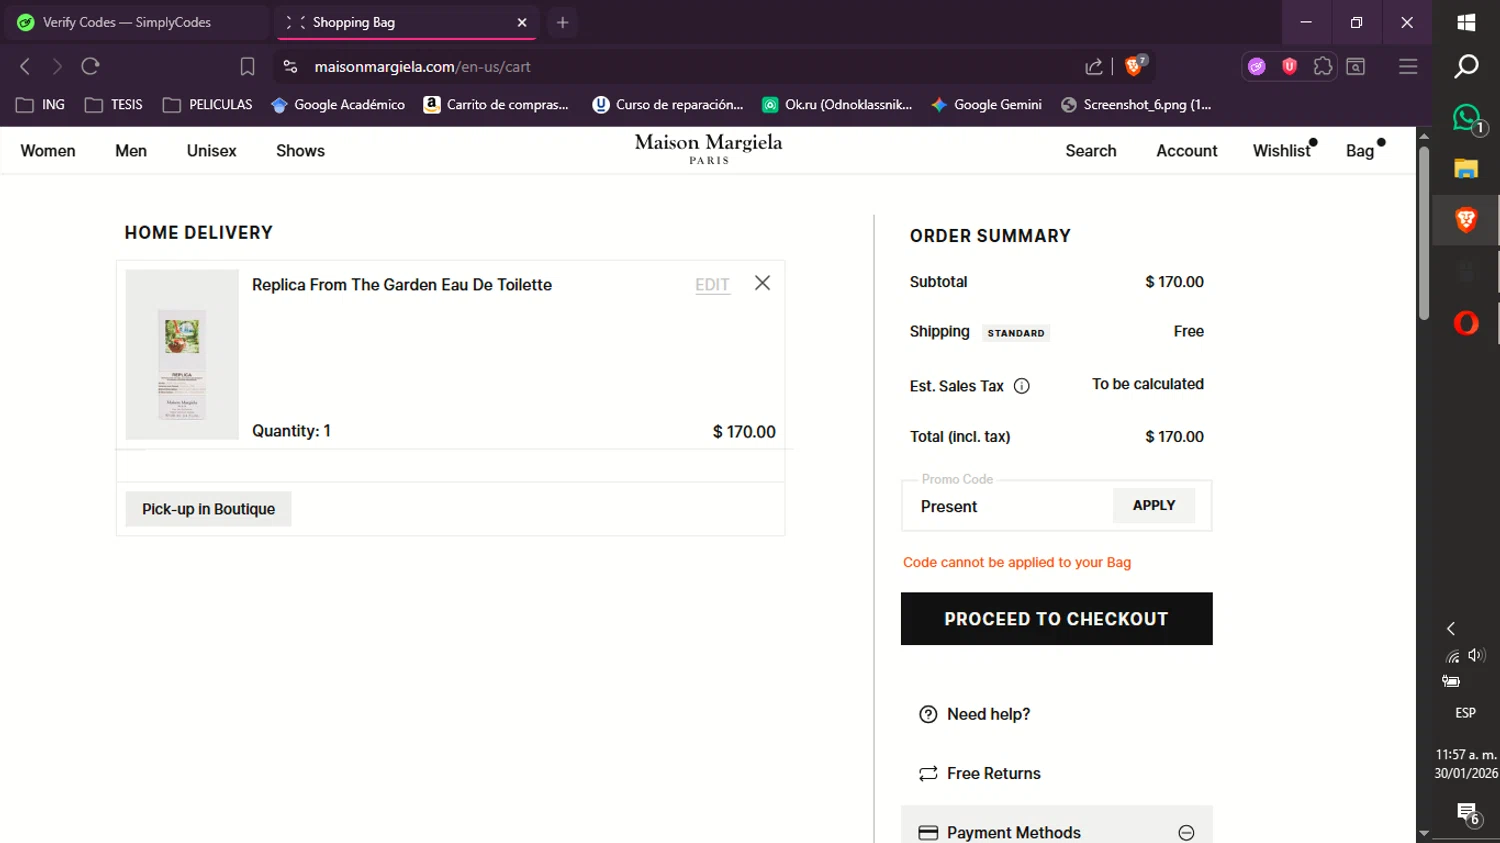
Task: Click the Need help question icon
Action: [928, 714]
